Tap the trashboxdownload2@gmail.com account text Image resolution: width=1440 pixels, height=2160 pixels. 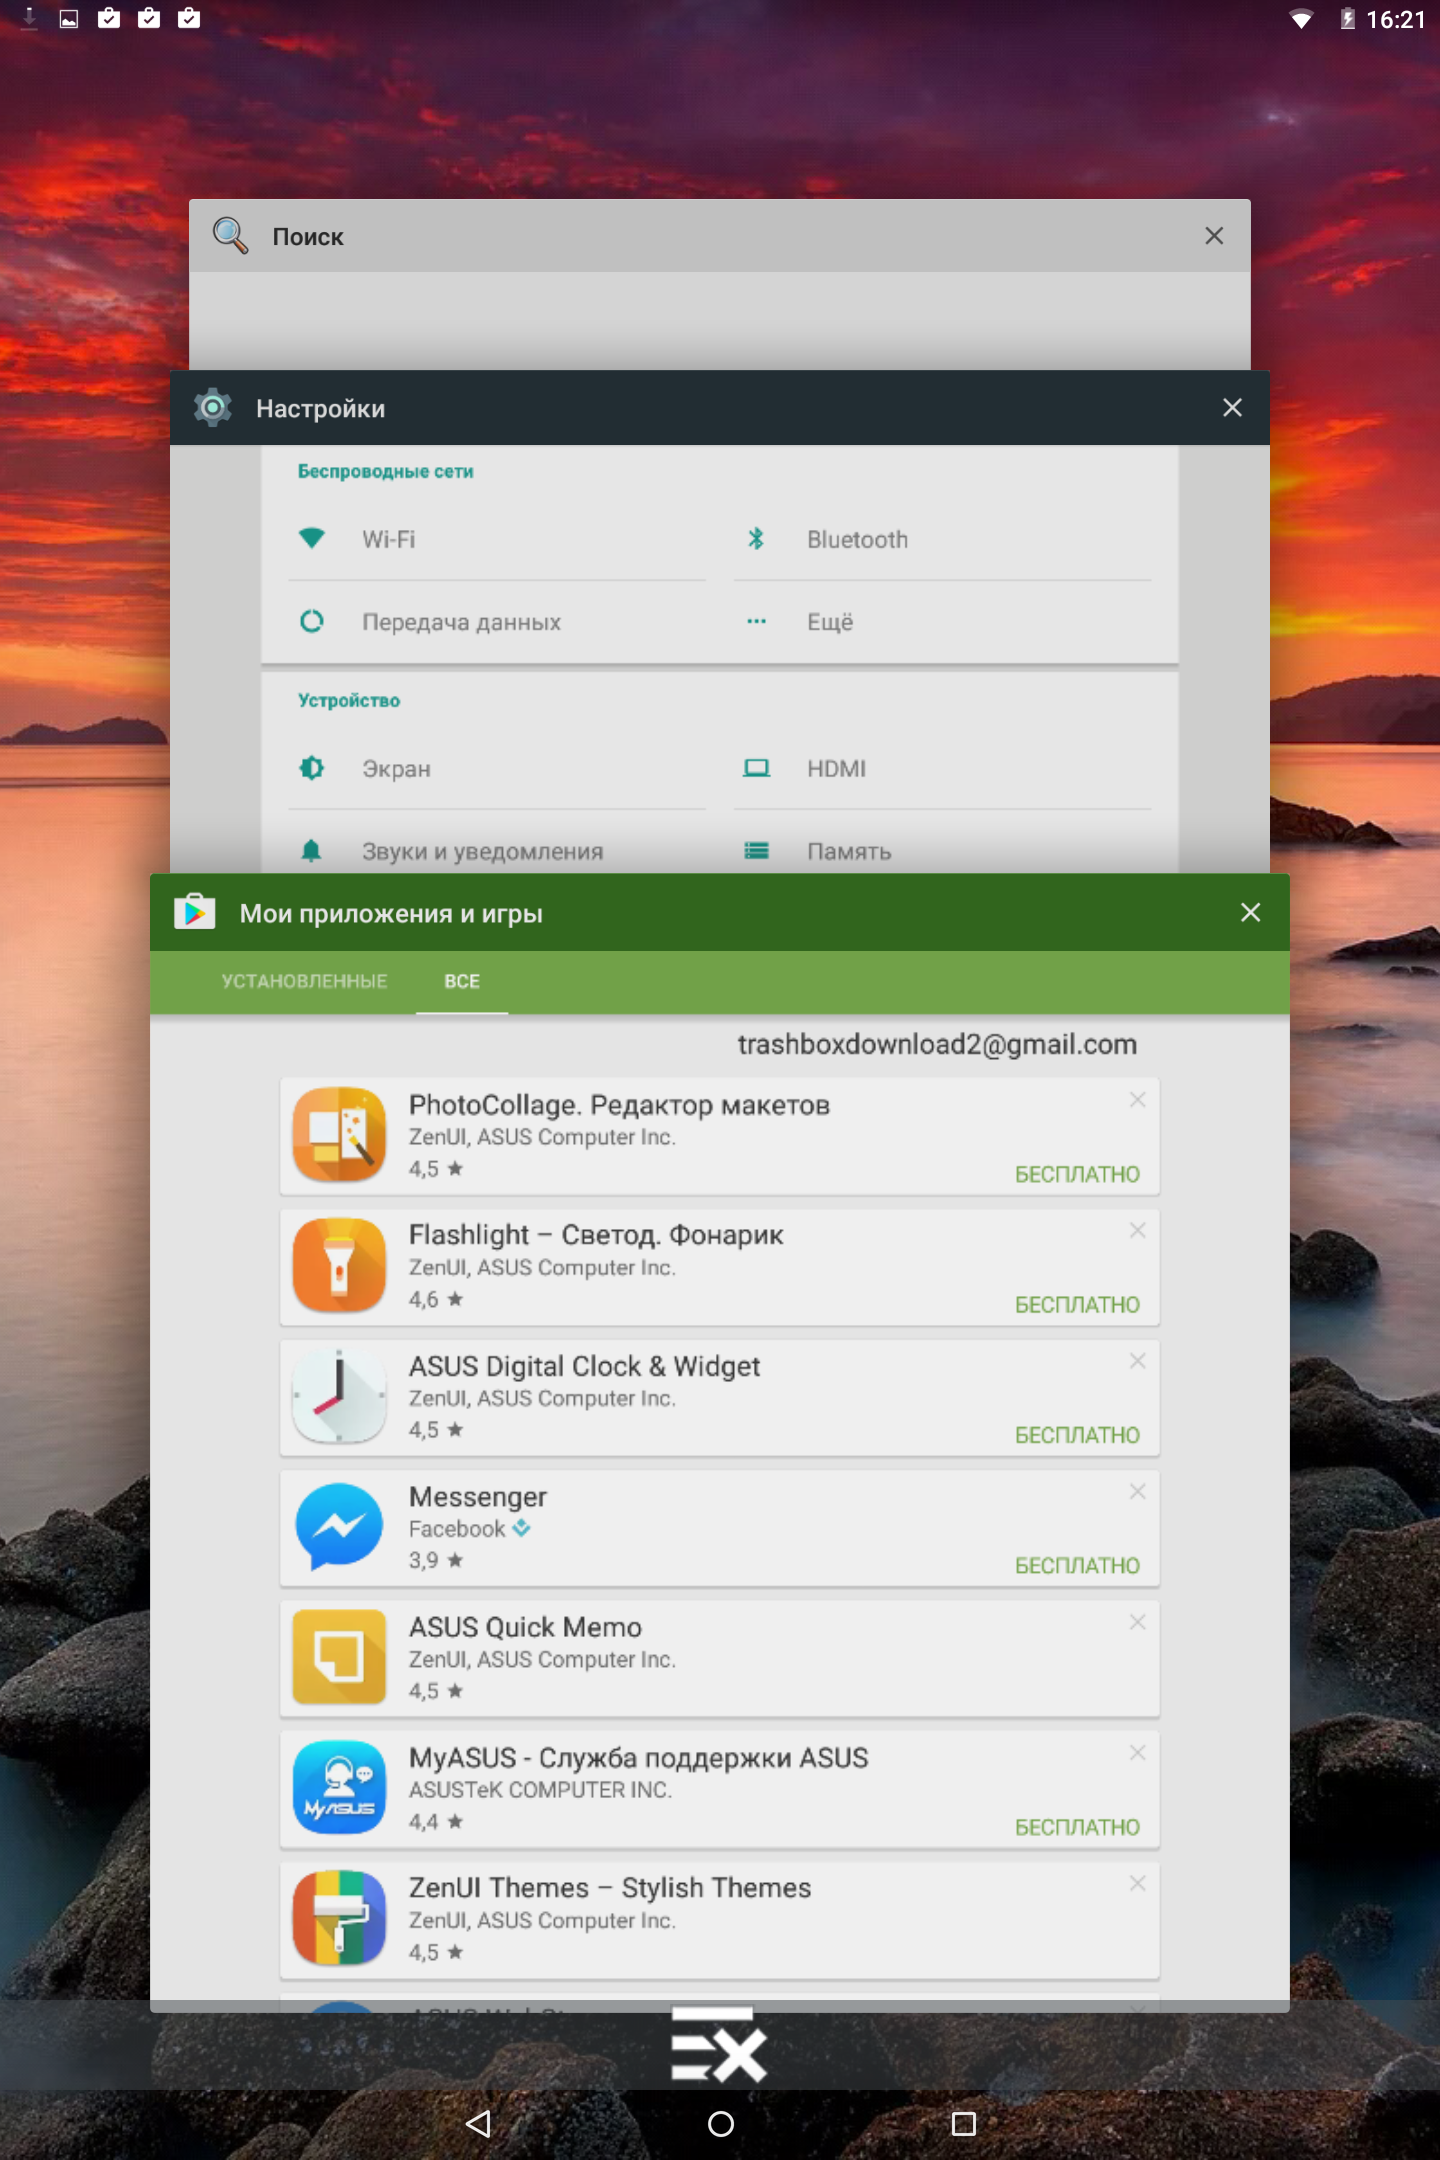937,1044
